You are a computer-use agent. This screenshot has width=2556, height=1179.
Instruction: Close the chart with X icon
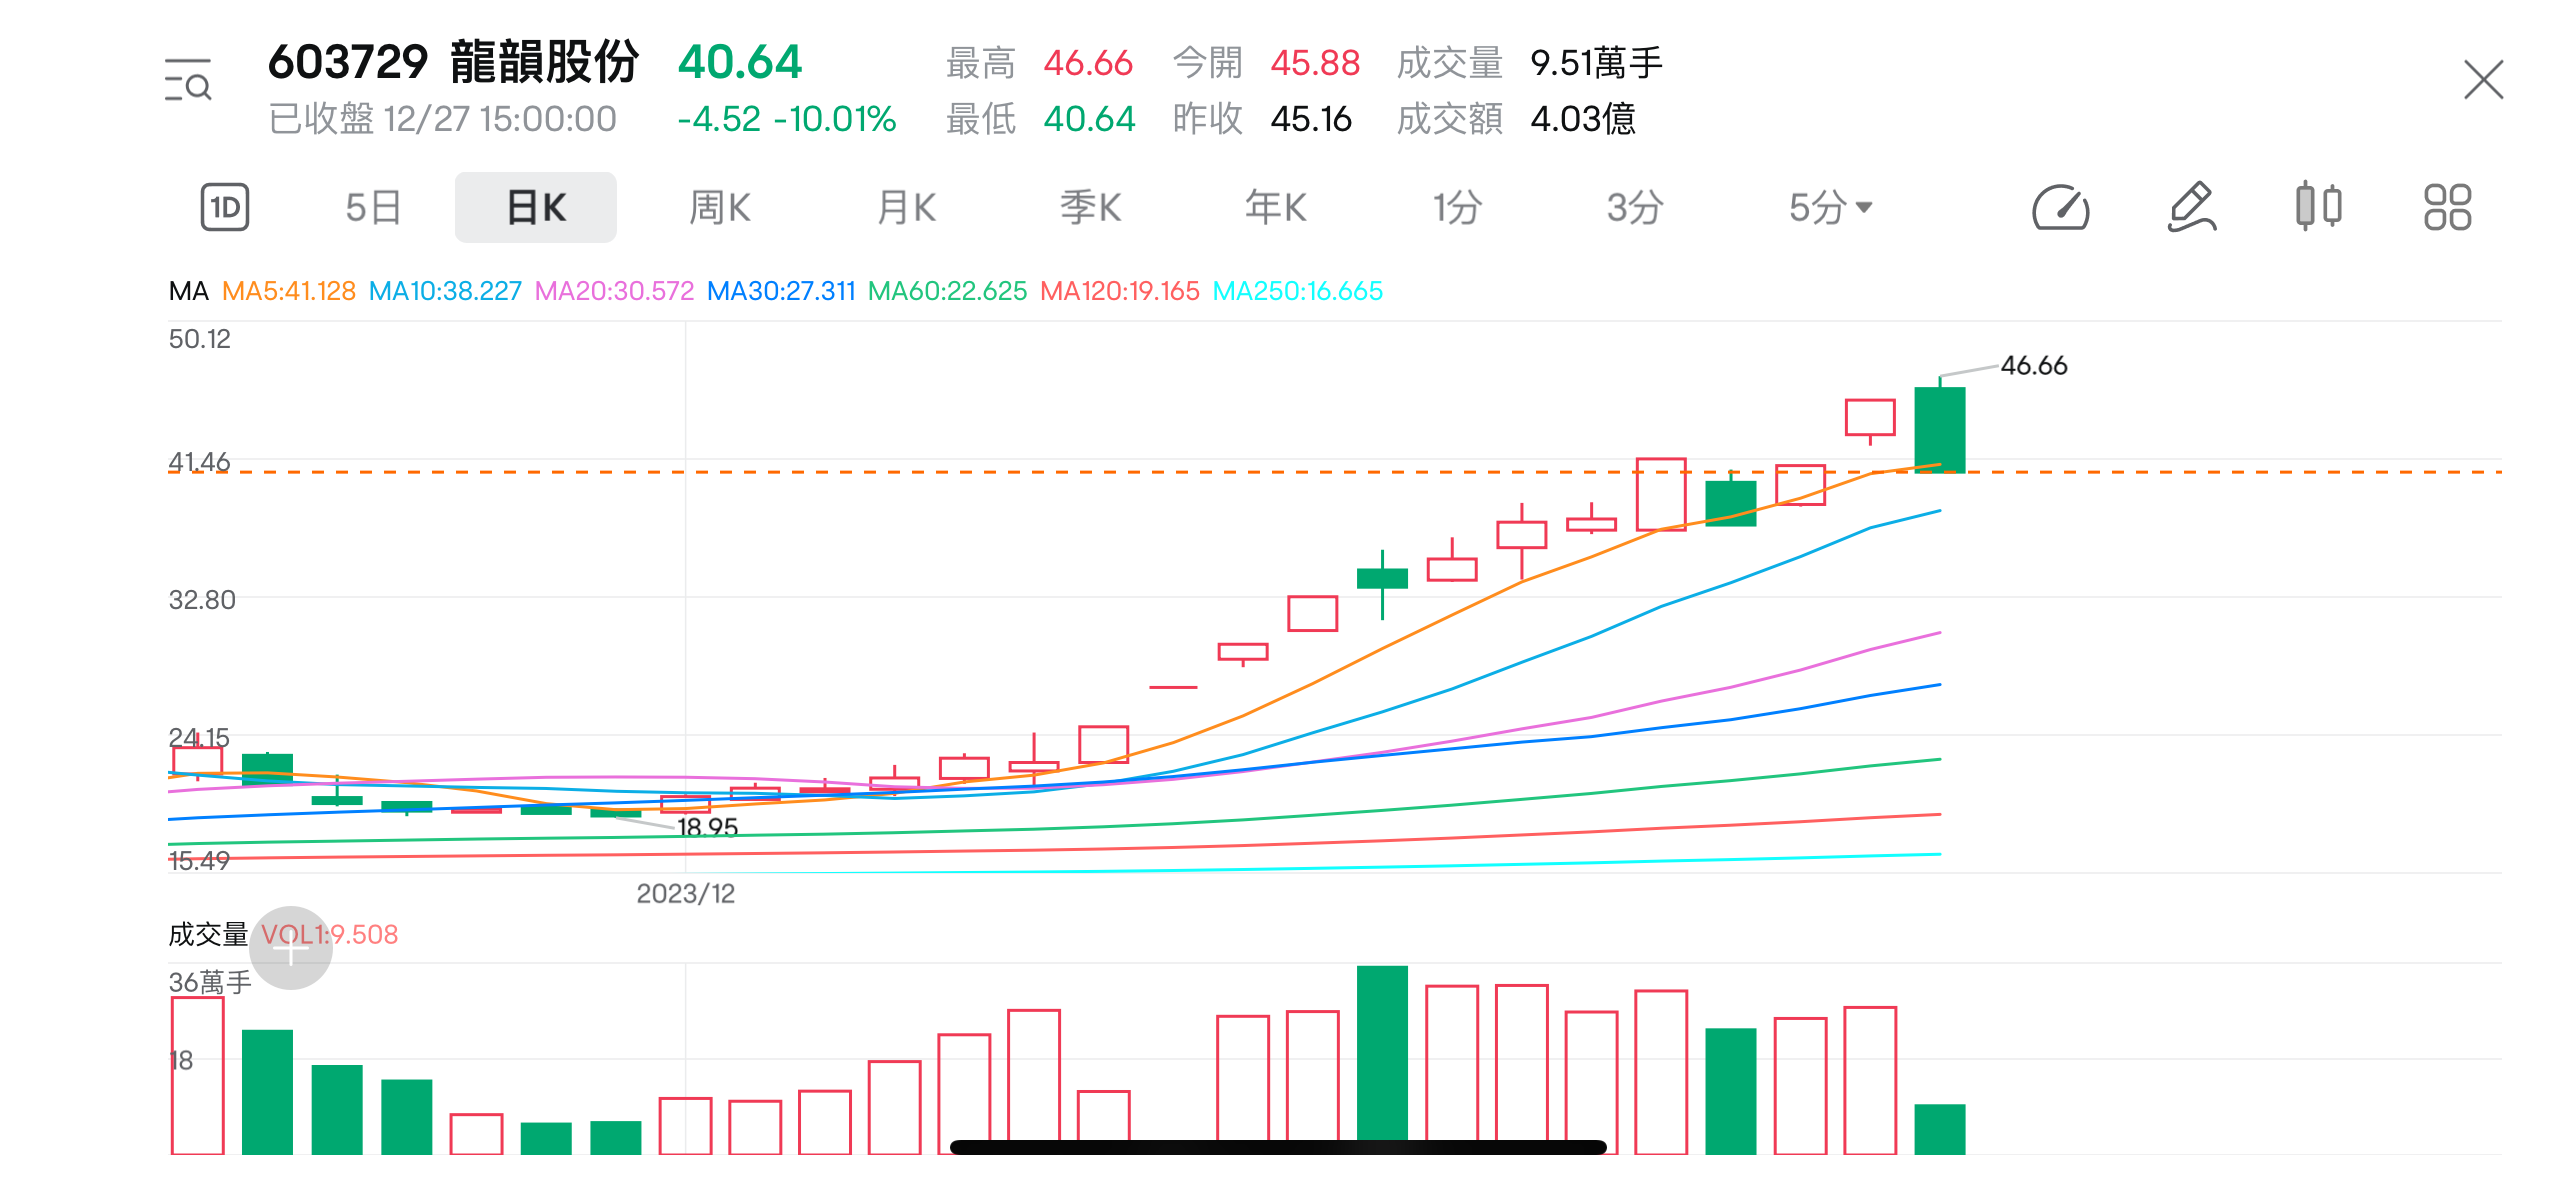[2483, 80]
